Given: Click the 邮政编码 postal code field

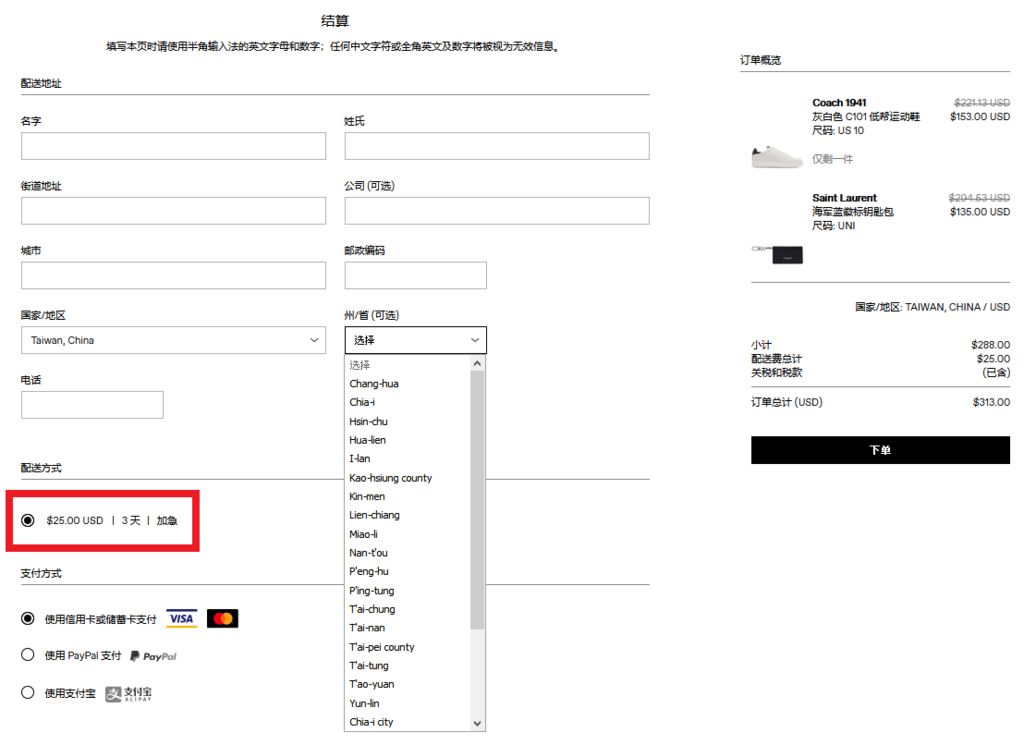Looking at the screenshot, I should (415, 276).
